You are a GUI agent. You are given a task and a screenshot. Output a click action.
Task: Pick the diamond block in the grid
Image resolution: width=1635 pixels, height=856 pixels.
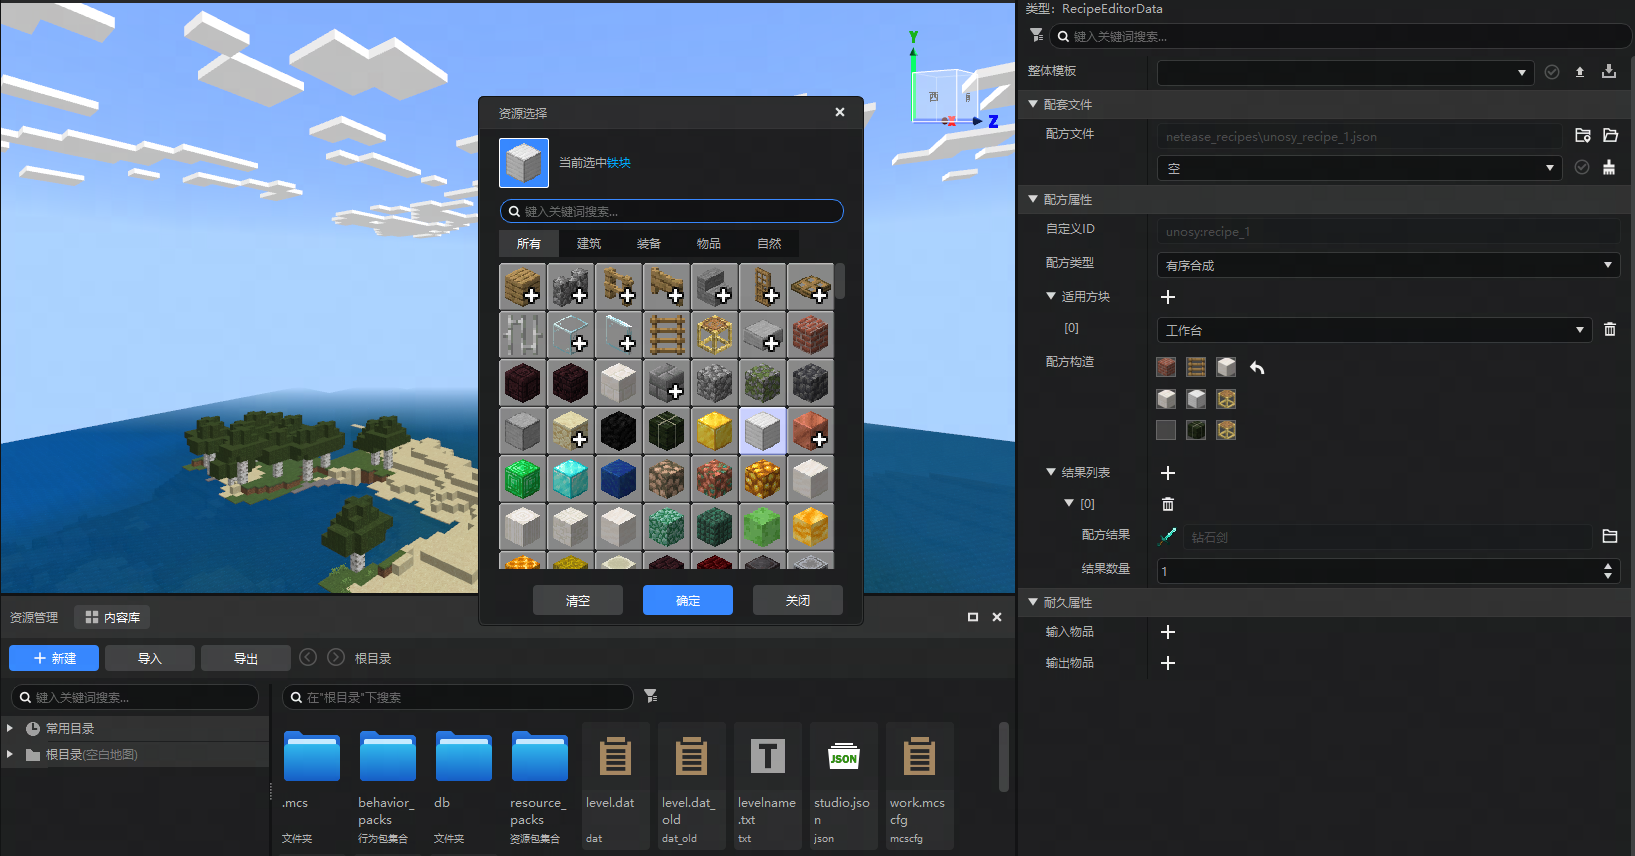(570, 479)
